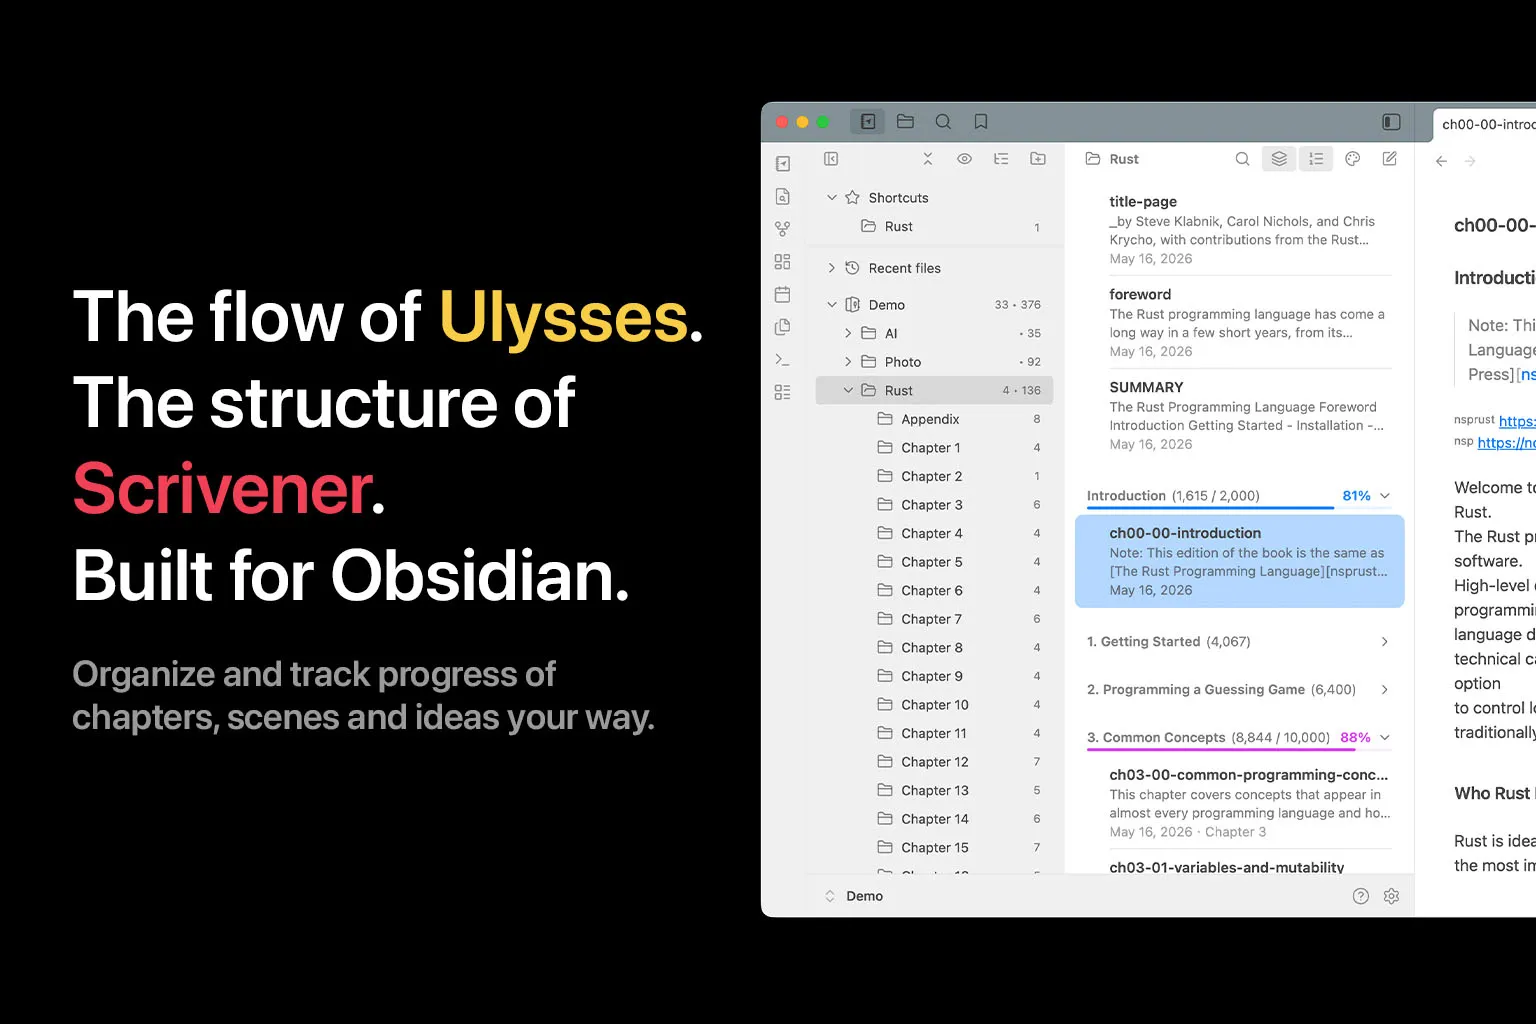Toggle hidden items with the eye icon
This screenshot has height=1024, width=1536.
coord(964,159)
